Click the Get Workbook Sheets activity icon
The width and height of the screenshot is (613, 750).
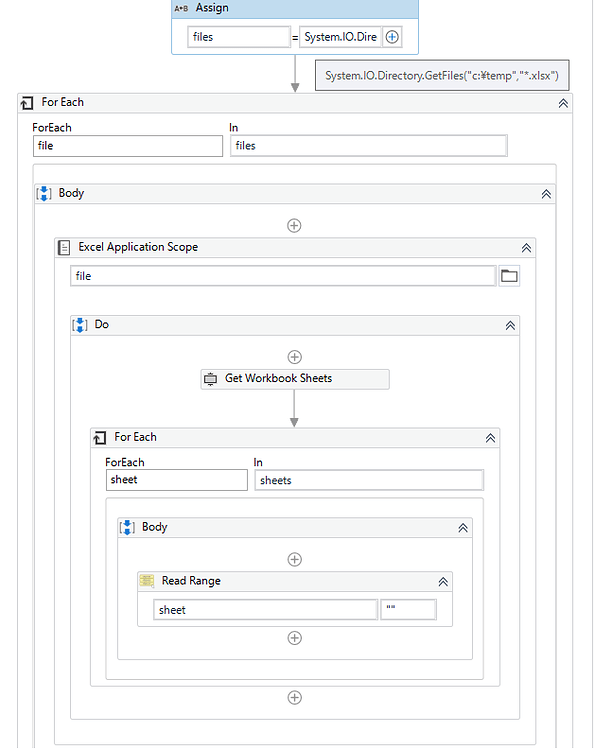(x=211, y=379)
